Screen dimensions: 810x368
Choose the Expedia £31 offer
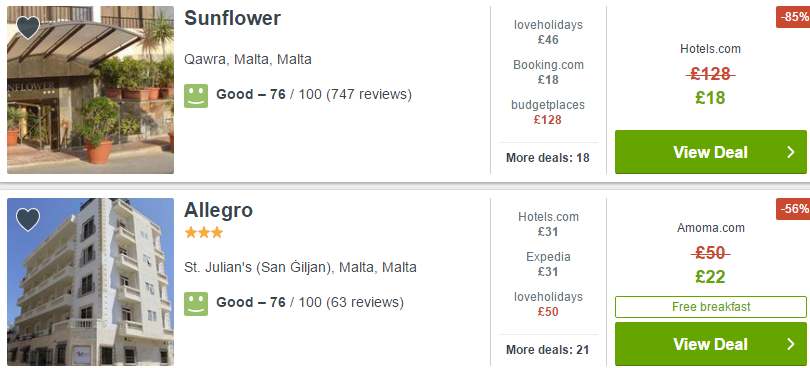point(548,264)
